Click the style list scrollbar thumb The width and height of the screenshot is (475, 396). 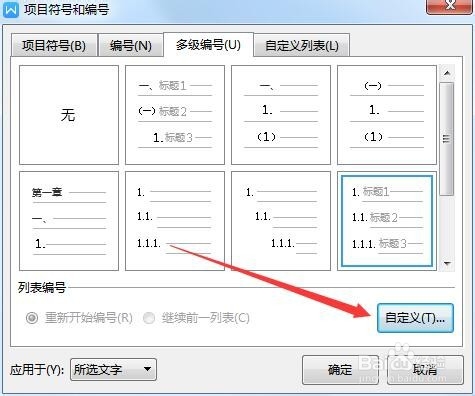coord(447,138)
